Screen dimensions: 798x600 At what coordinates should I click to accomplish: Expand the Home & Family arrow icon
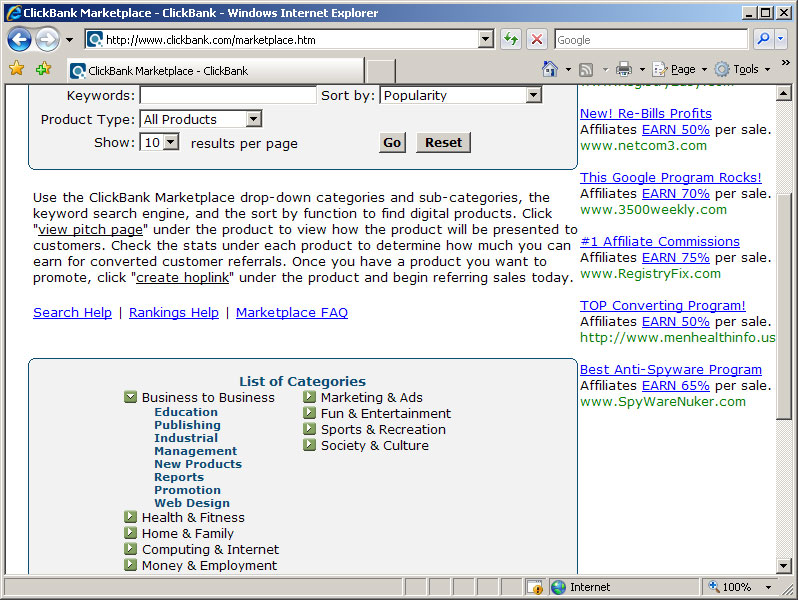tap(130, 533)
